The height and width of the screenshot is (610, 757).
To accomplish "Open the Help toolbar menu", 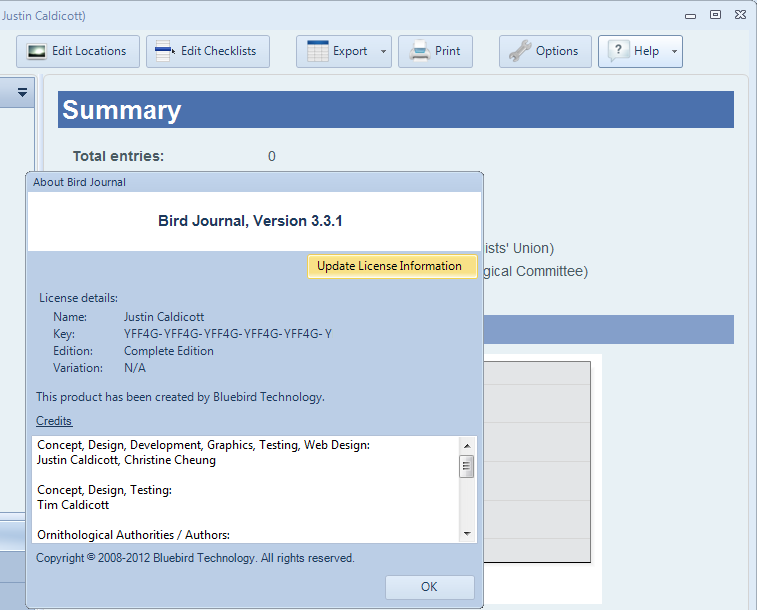I will (640, 51).
